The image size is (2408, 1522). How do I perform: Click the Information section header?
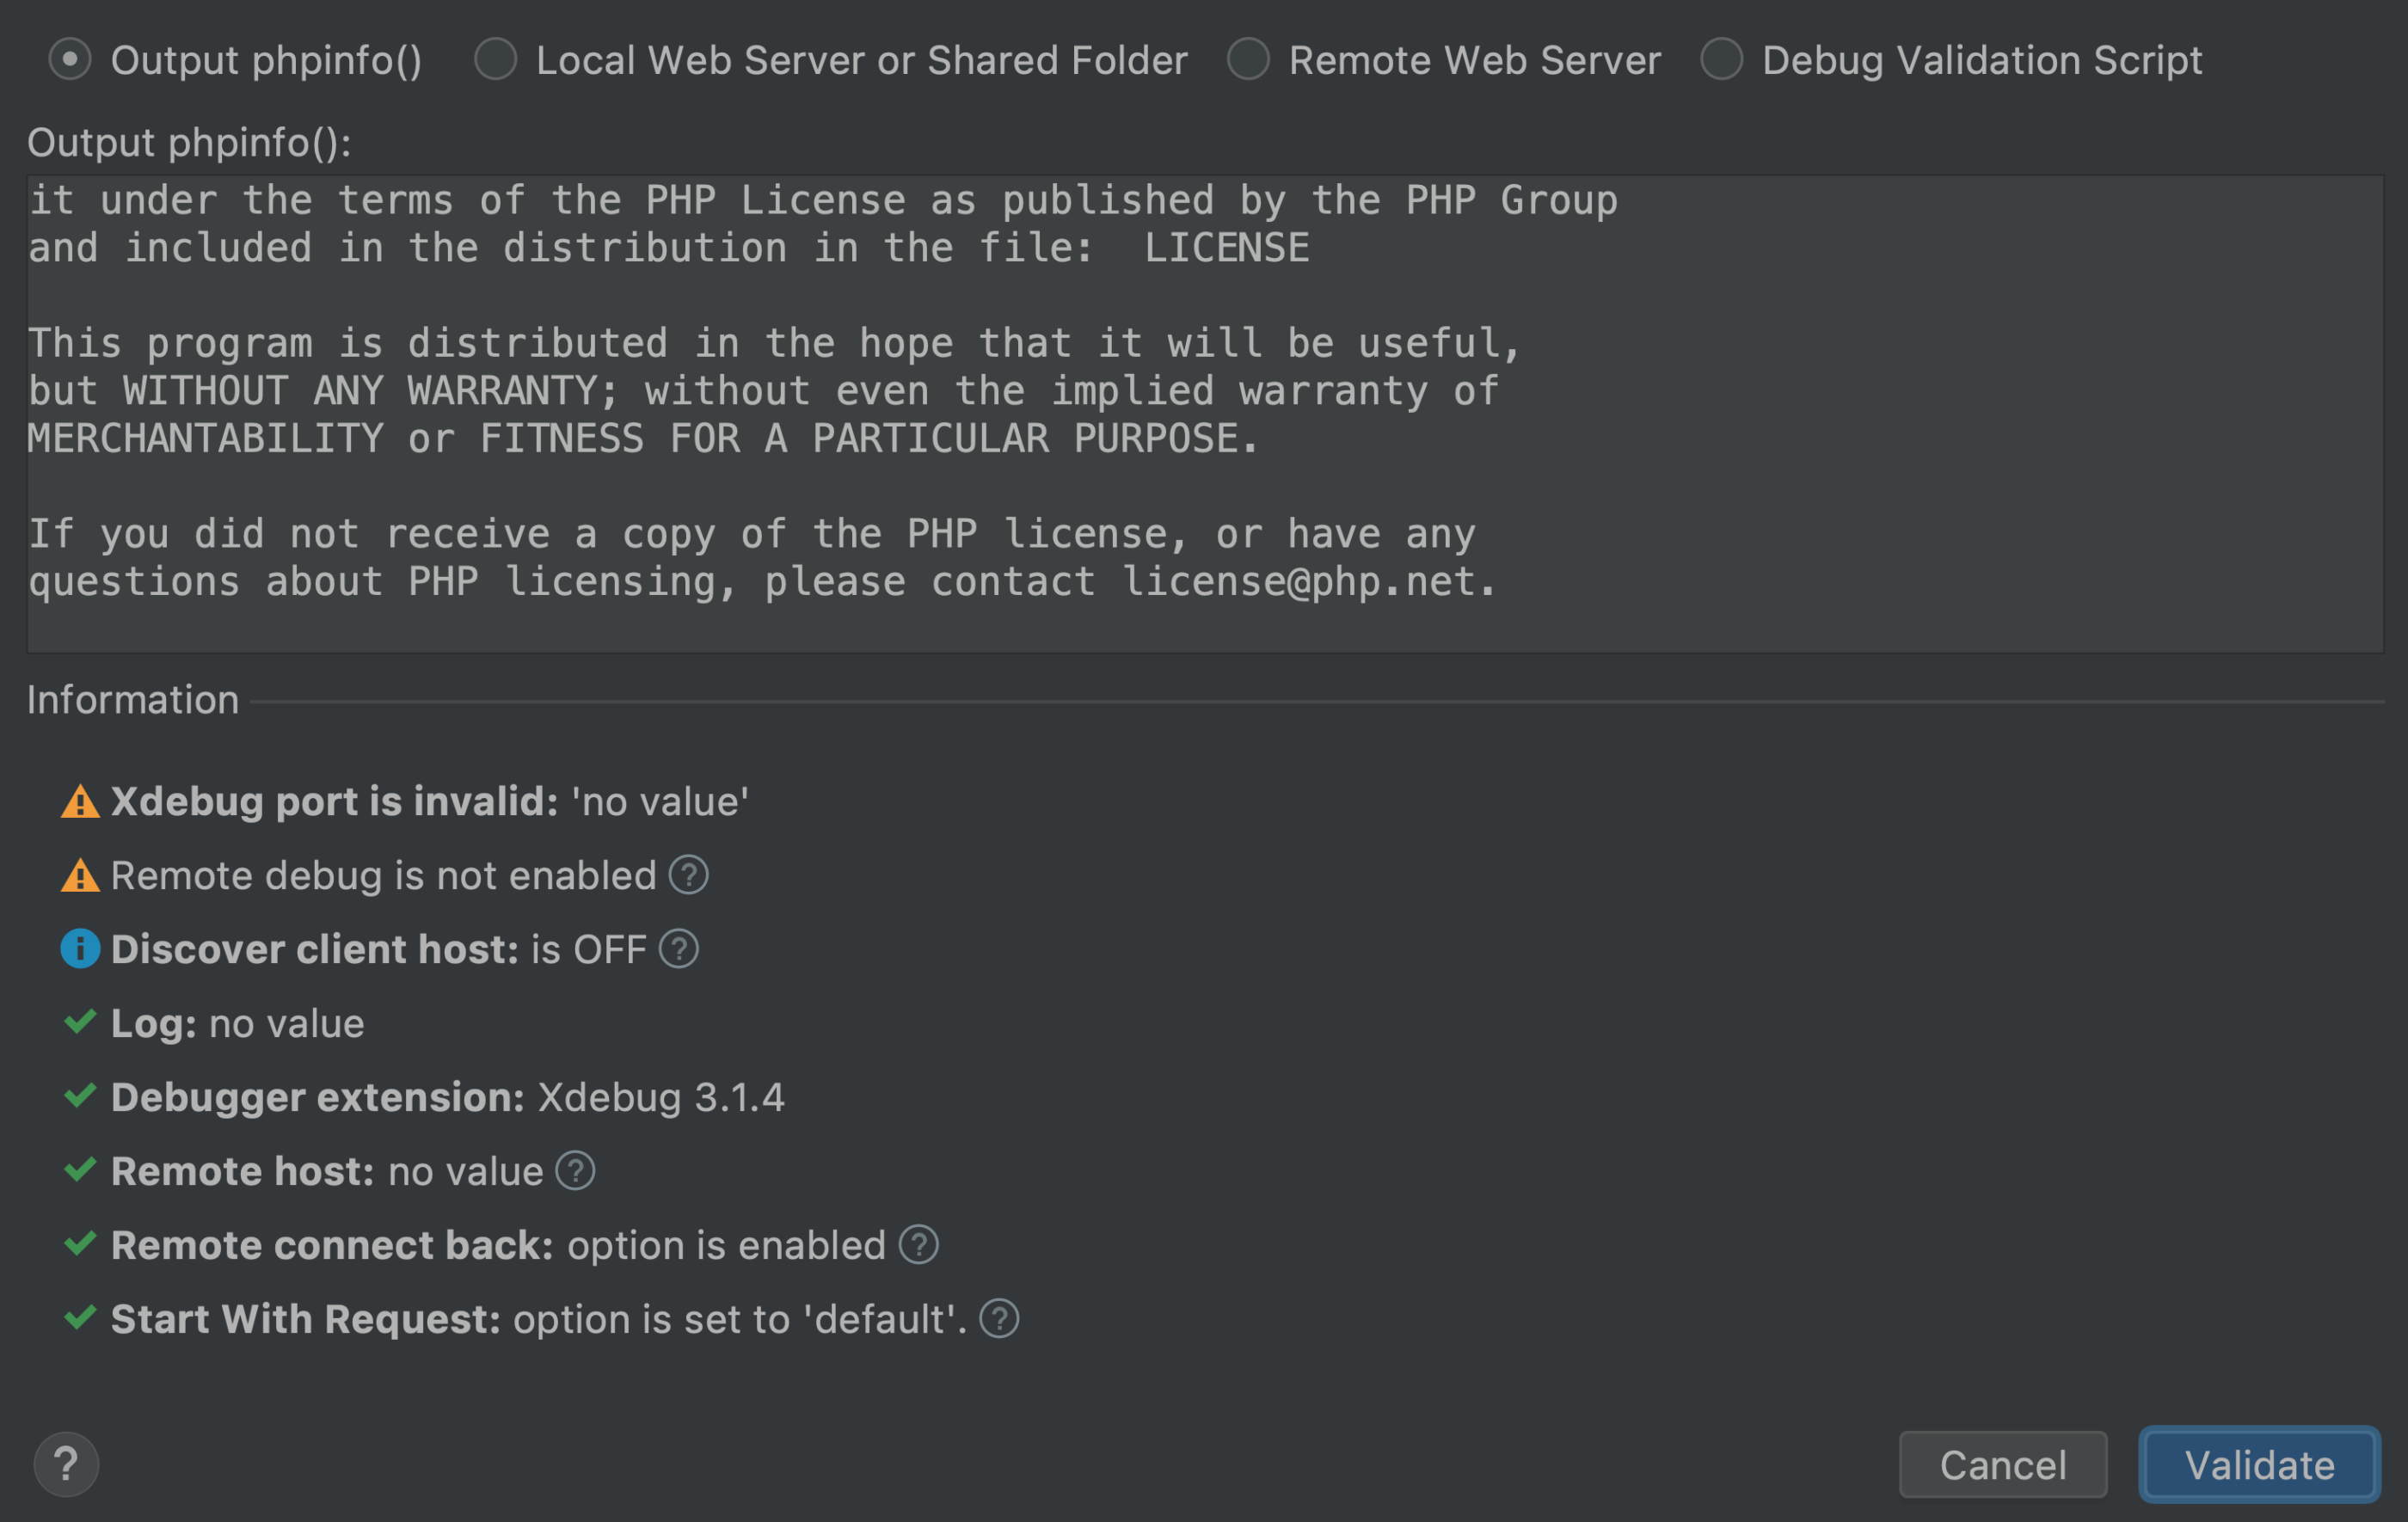point(133,700)
